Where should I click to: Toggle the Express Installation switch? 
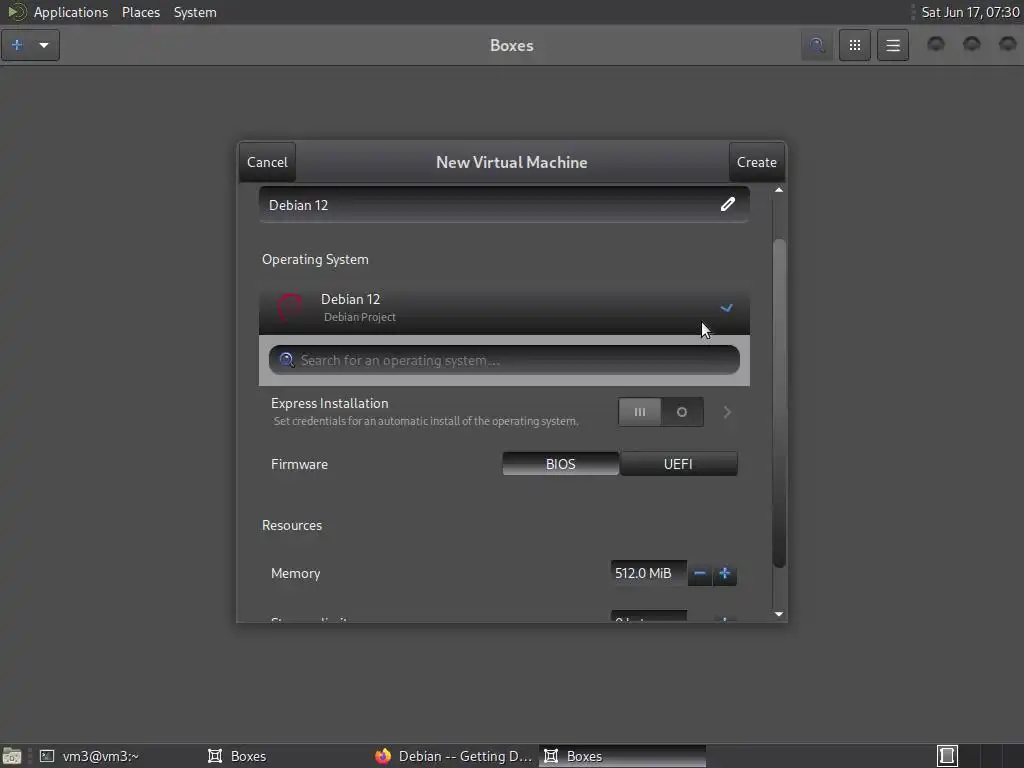pos(661,412)
